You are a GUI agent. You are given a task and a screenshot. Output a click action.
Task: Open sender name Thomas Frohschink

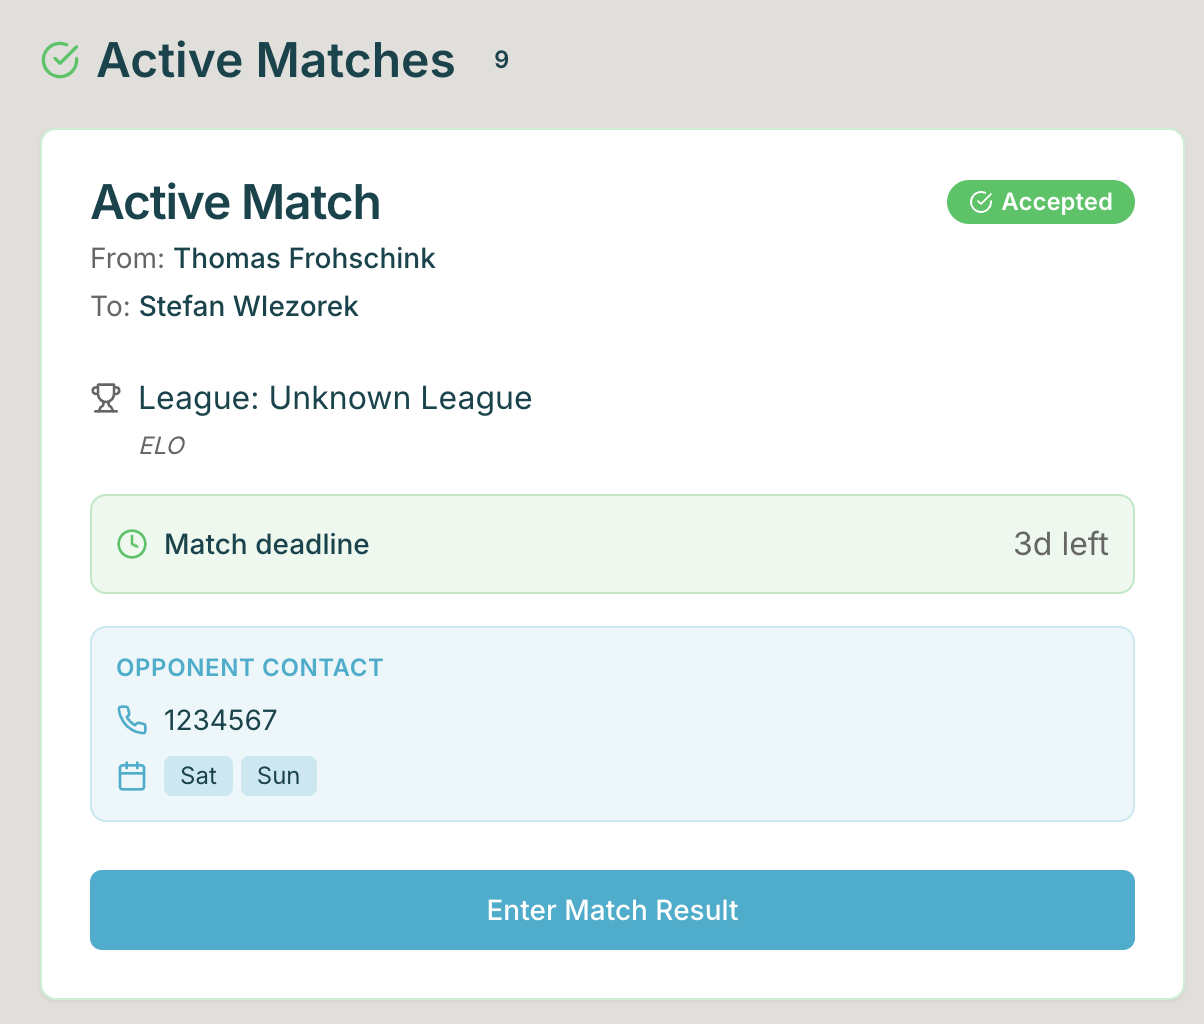(x=304, y=258)
